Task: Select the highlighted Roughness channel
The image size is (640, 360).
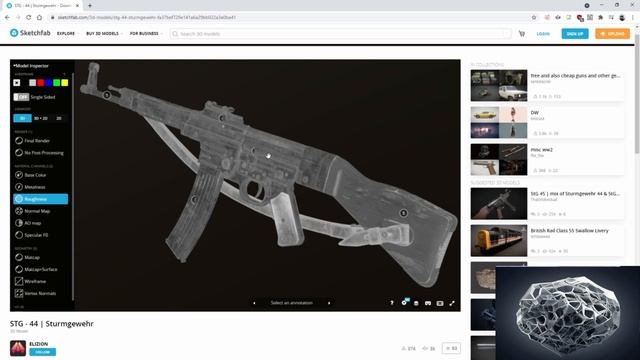Action: pos(40,199)
